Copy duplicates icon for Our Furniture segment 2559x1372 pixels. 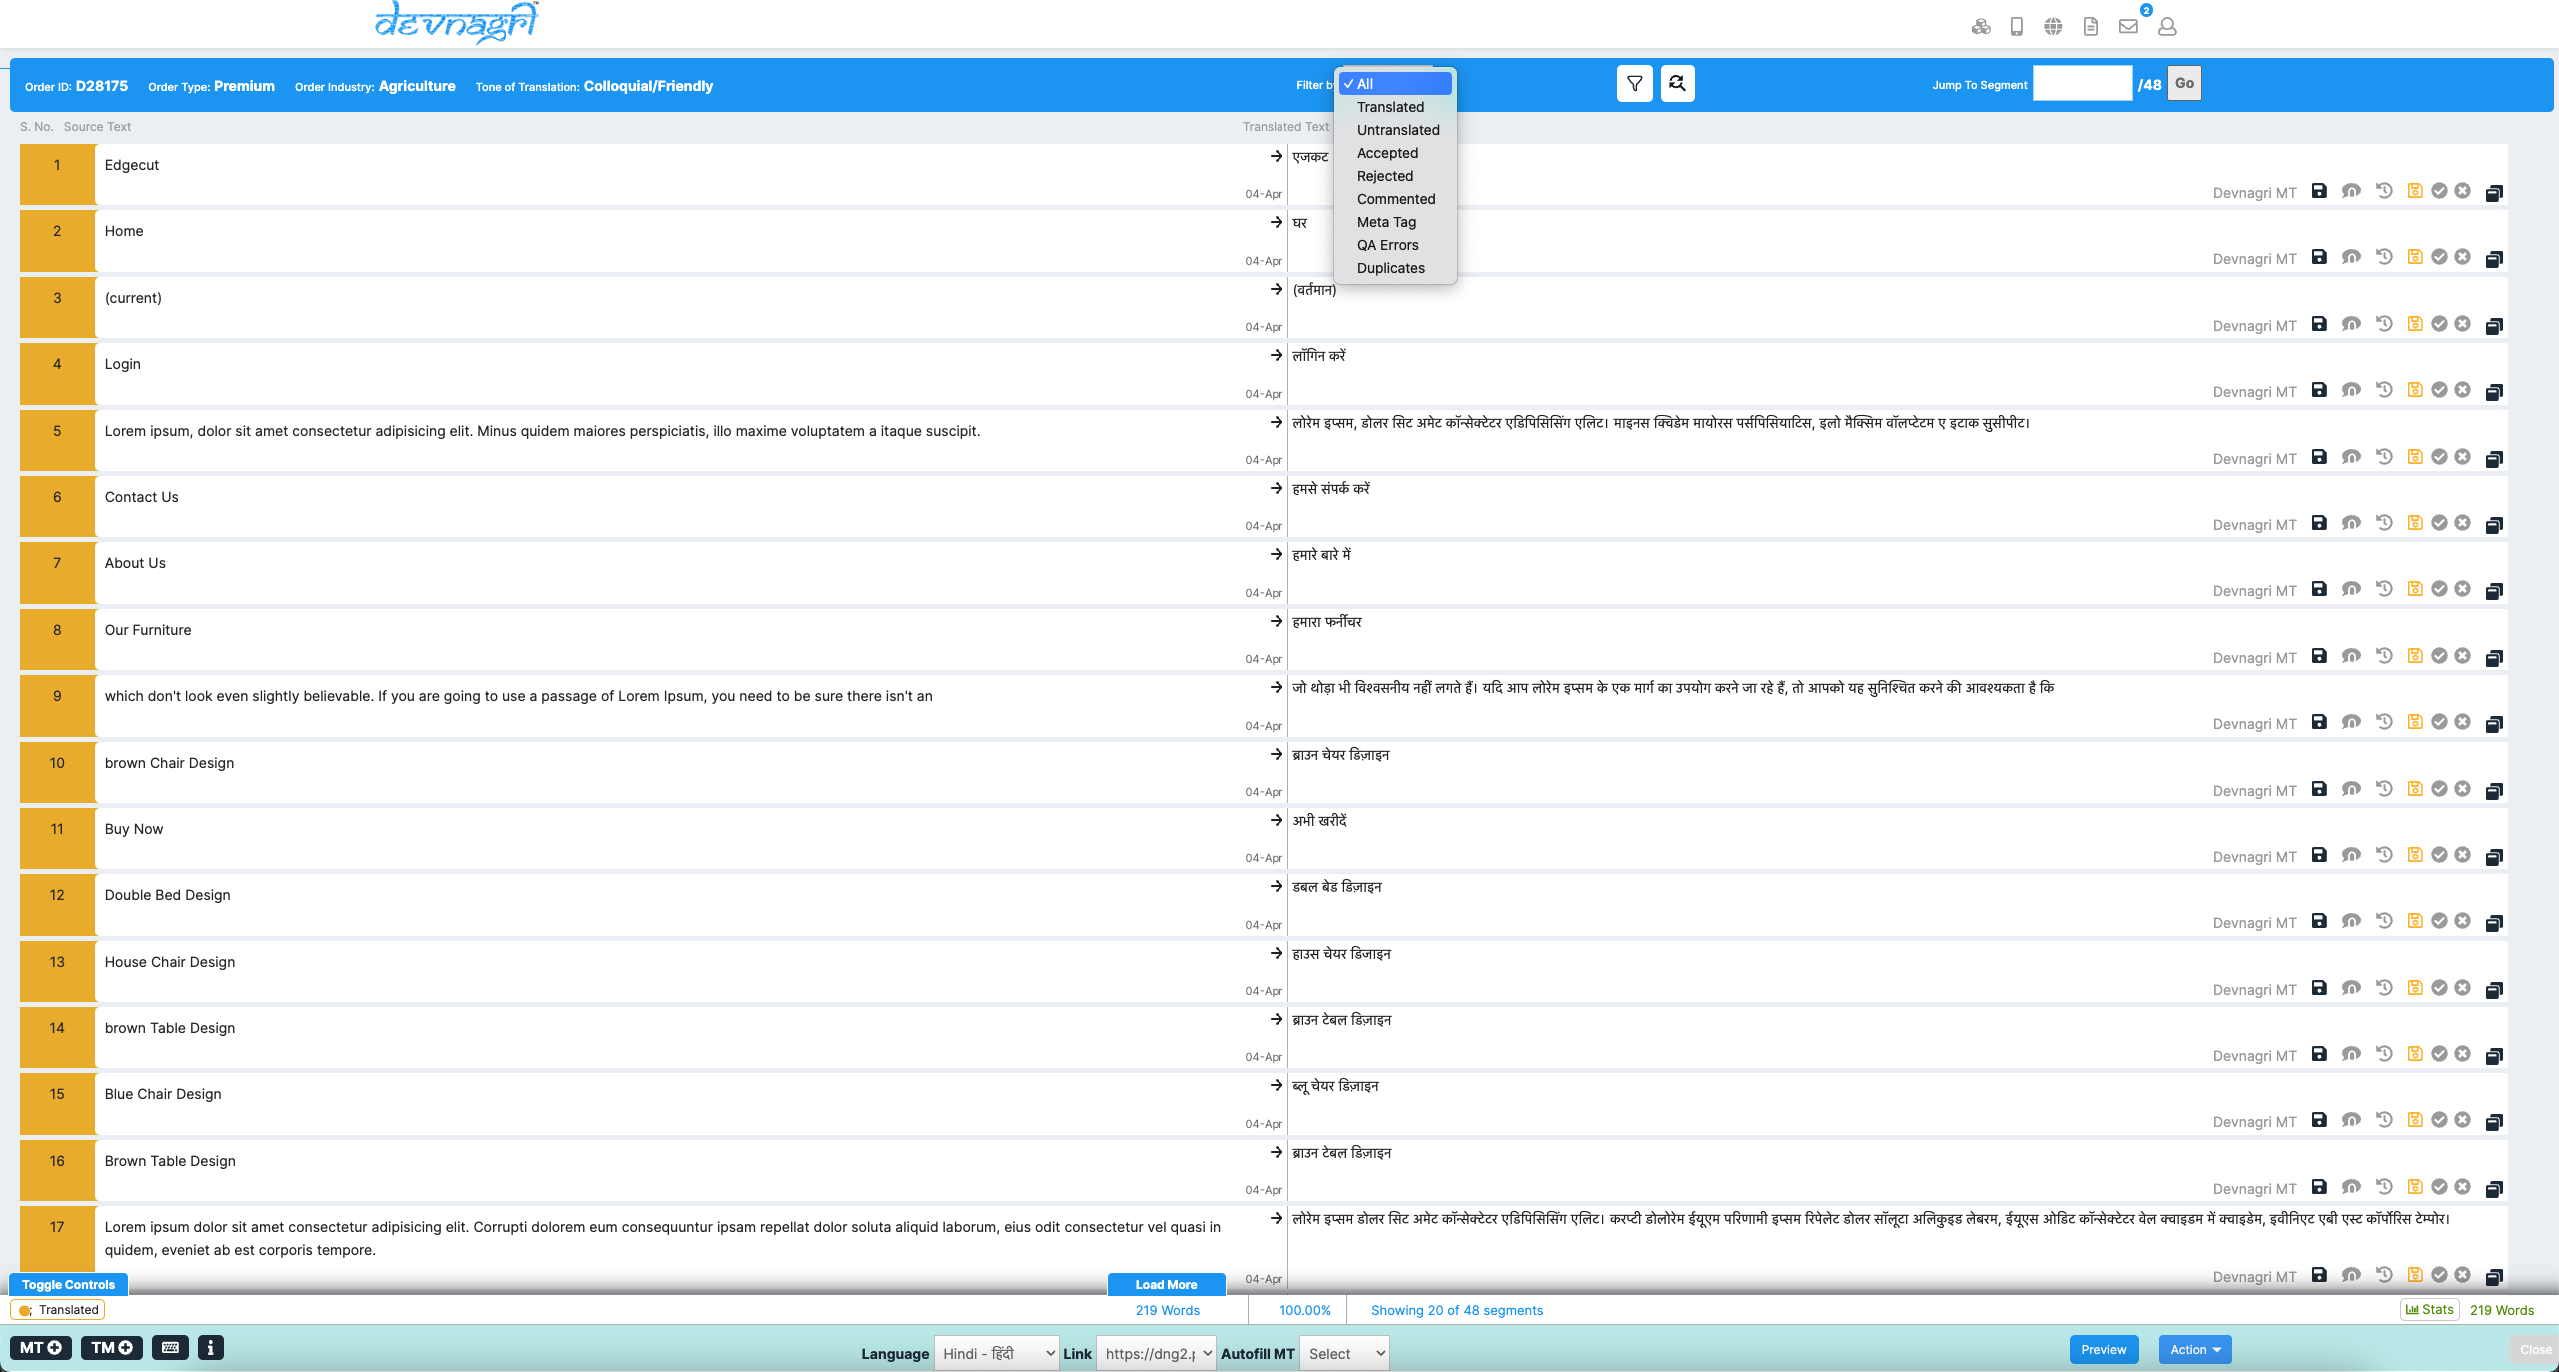(x=2494, y=658)
